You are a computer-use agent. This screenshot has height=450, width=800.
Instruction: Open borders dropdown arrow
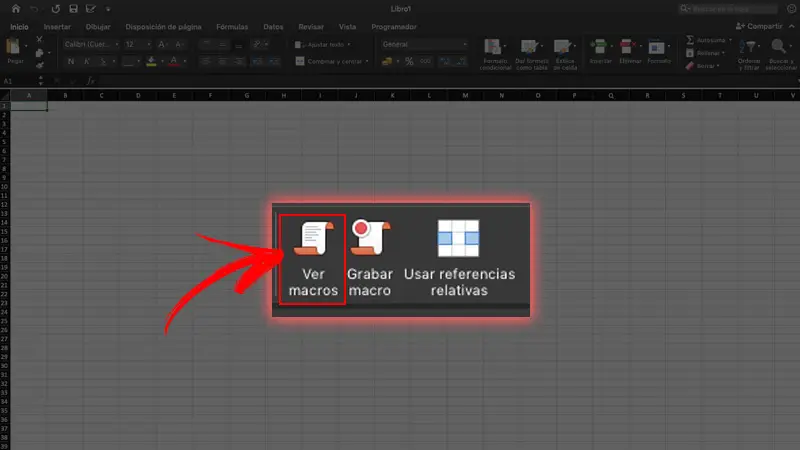pyautogui.click(x=138, y=62)
